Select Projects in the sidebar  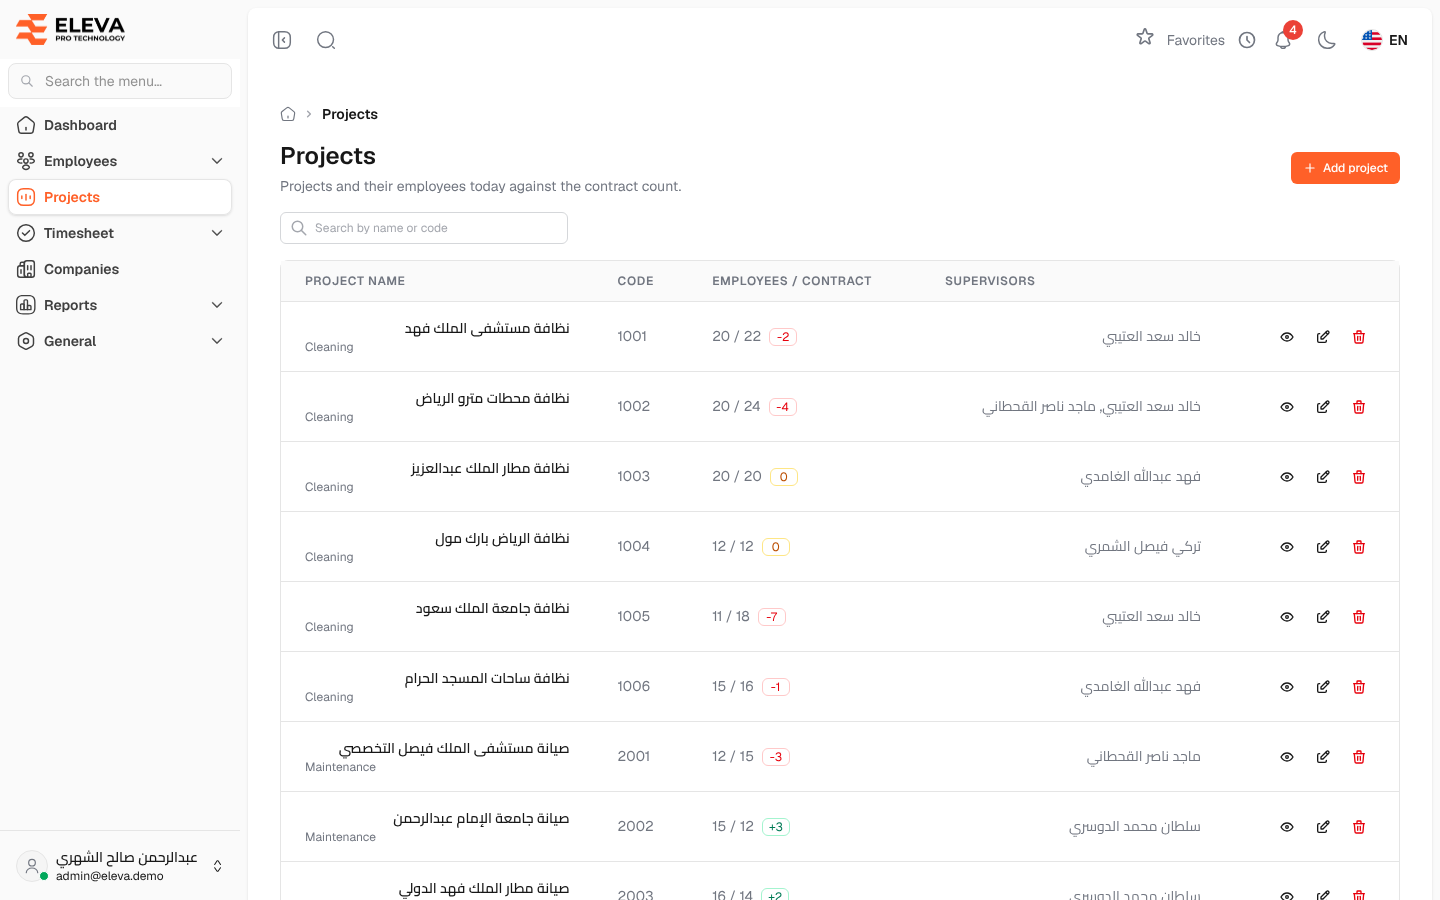click(120, 197)
